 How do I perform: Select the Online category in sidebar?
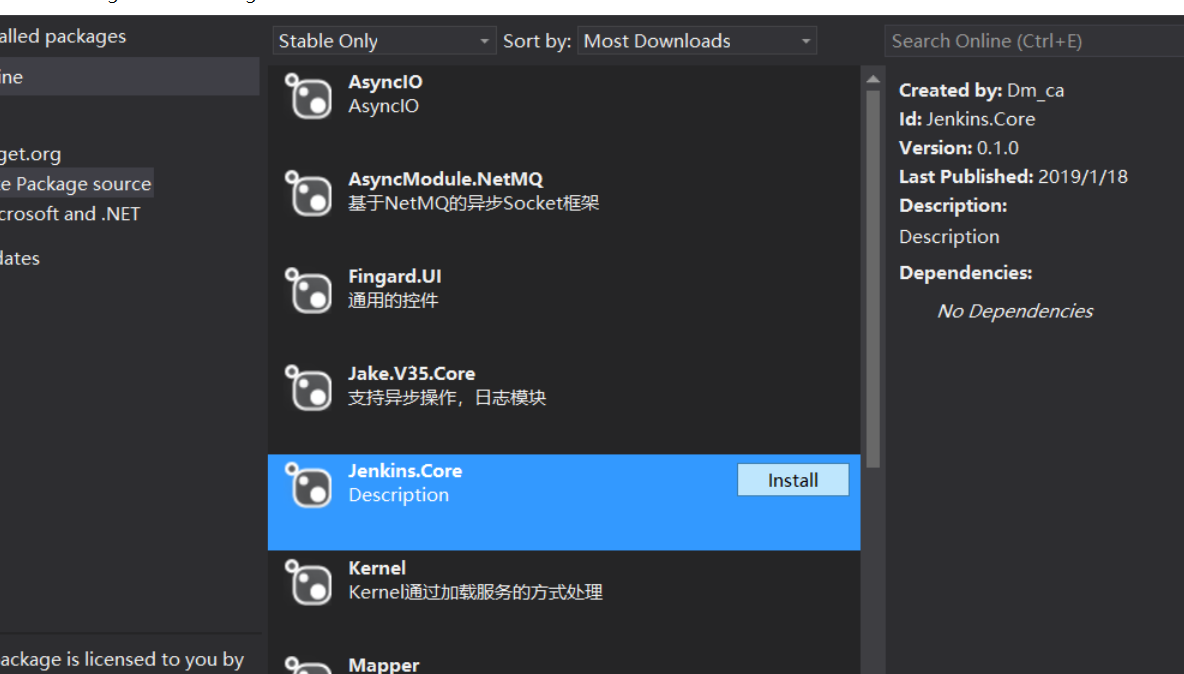(x=129, y=77)
